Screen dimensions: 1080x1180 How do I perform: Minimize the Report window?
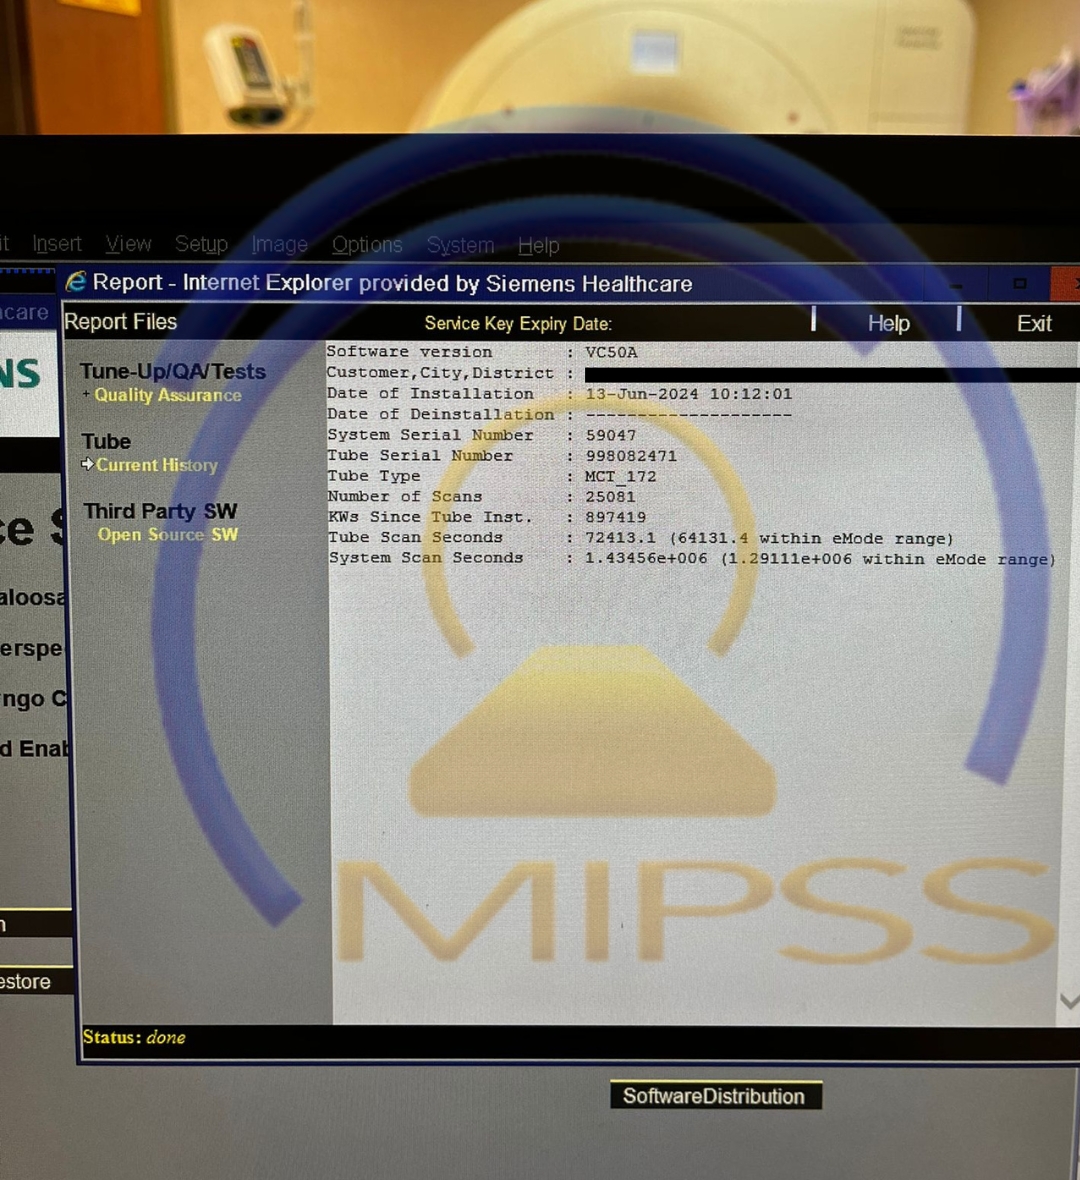(x=956, y=286)
